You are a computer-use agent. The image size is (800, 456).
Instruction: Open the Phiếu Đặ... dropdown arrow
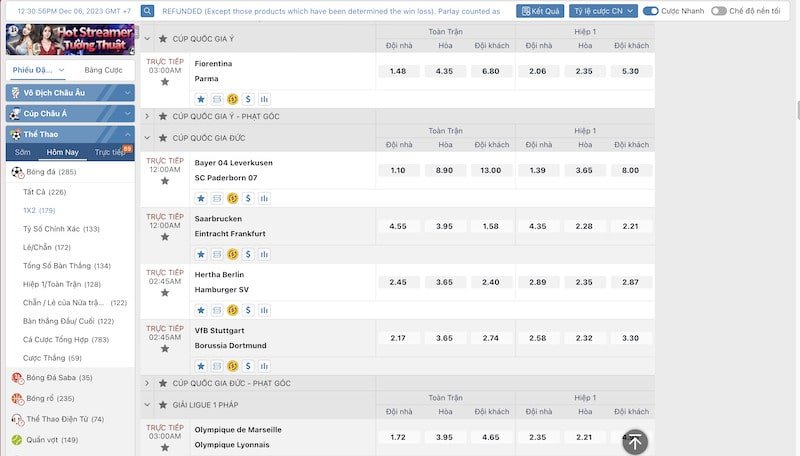pos(62,70)
